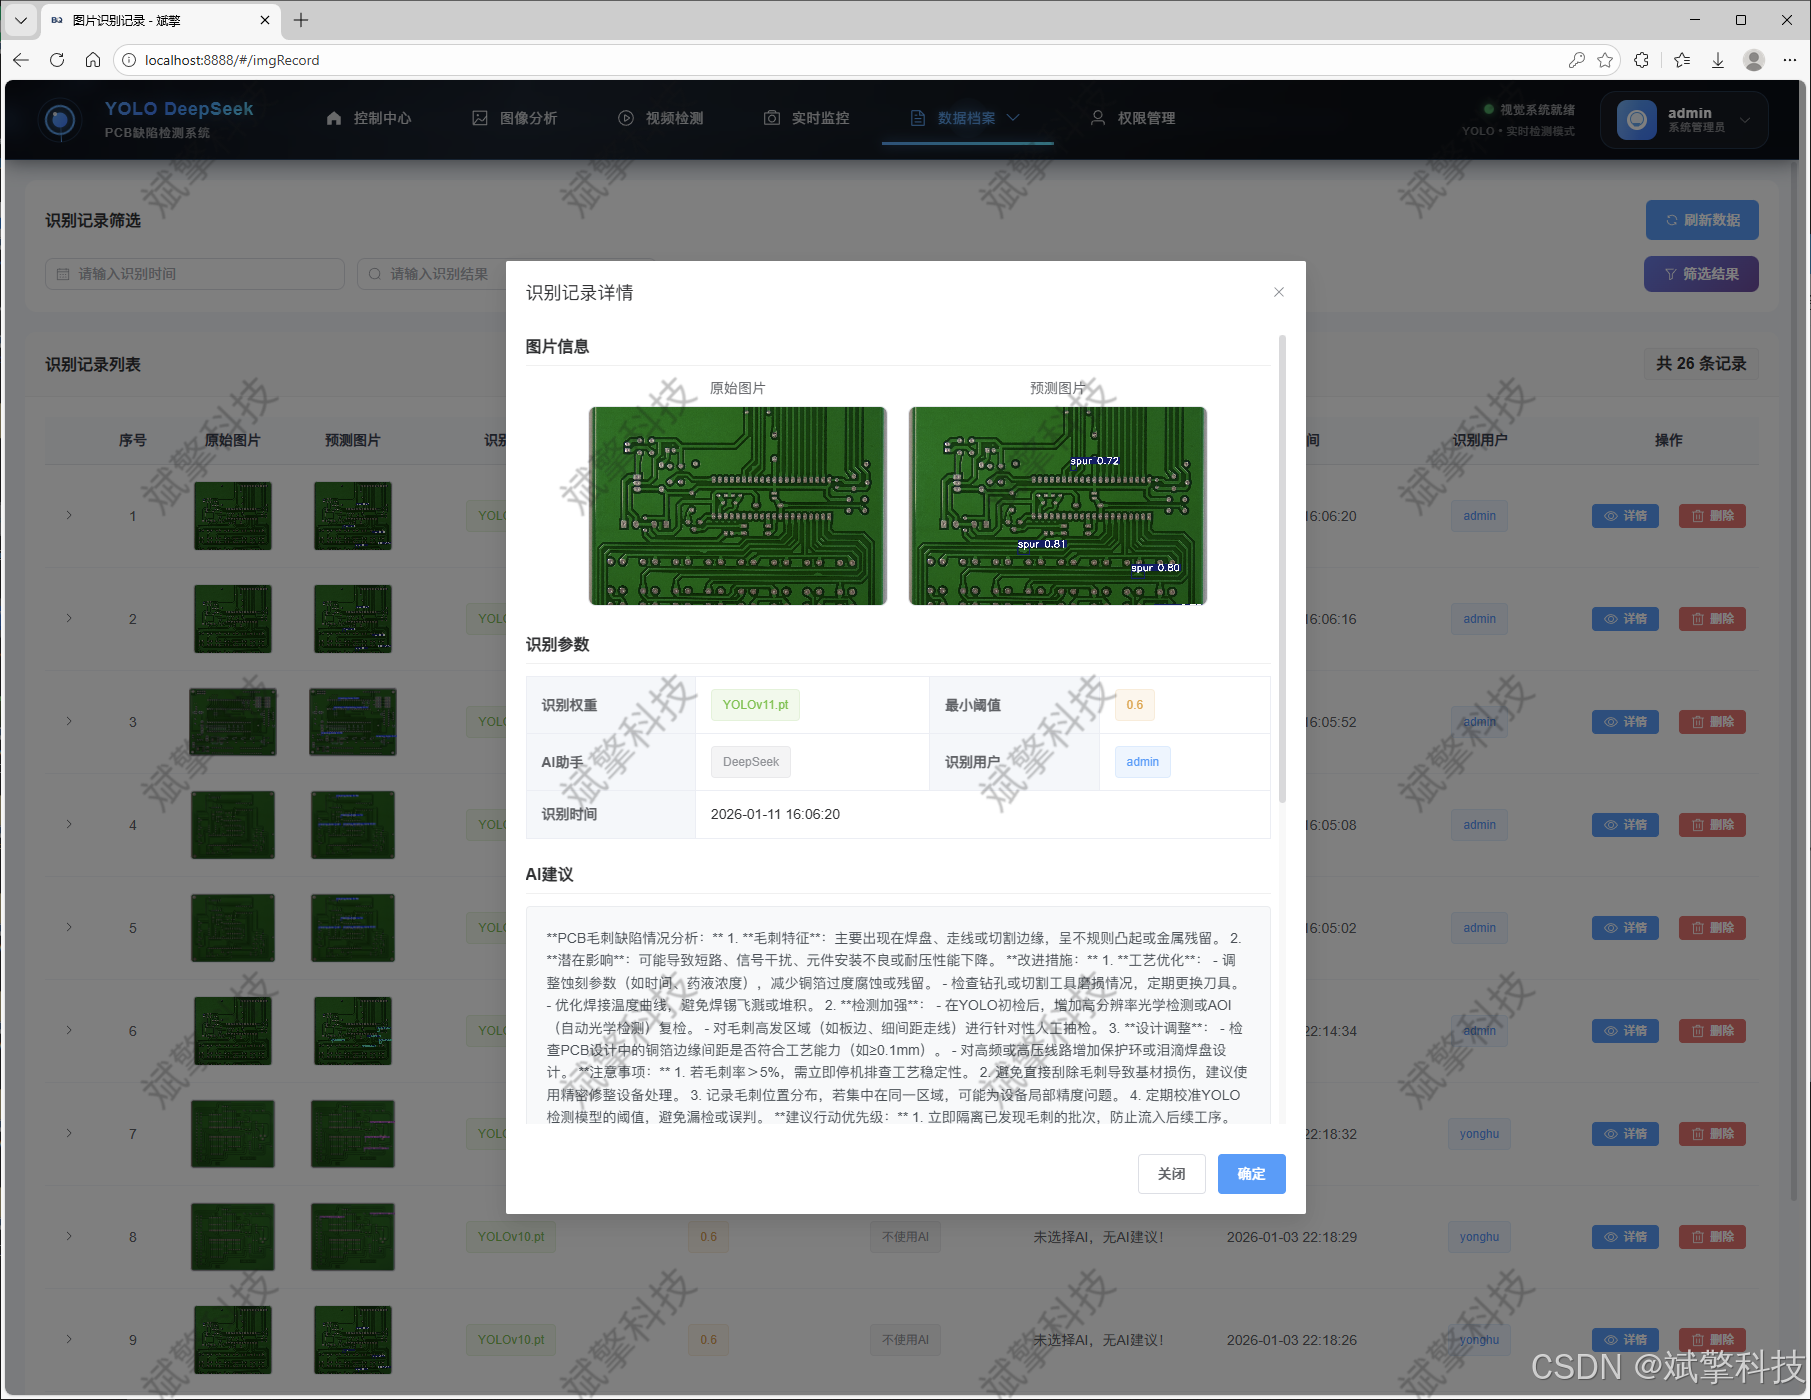This screenshot has width=1811, height=1400.
Task: Click the admin user tag in the dialog
Action: pos(1142,762)
